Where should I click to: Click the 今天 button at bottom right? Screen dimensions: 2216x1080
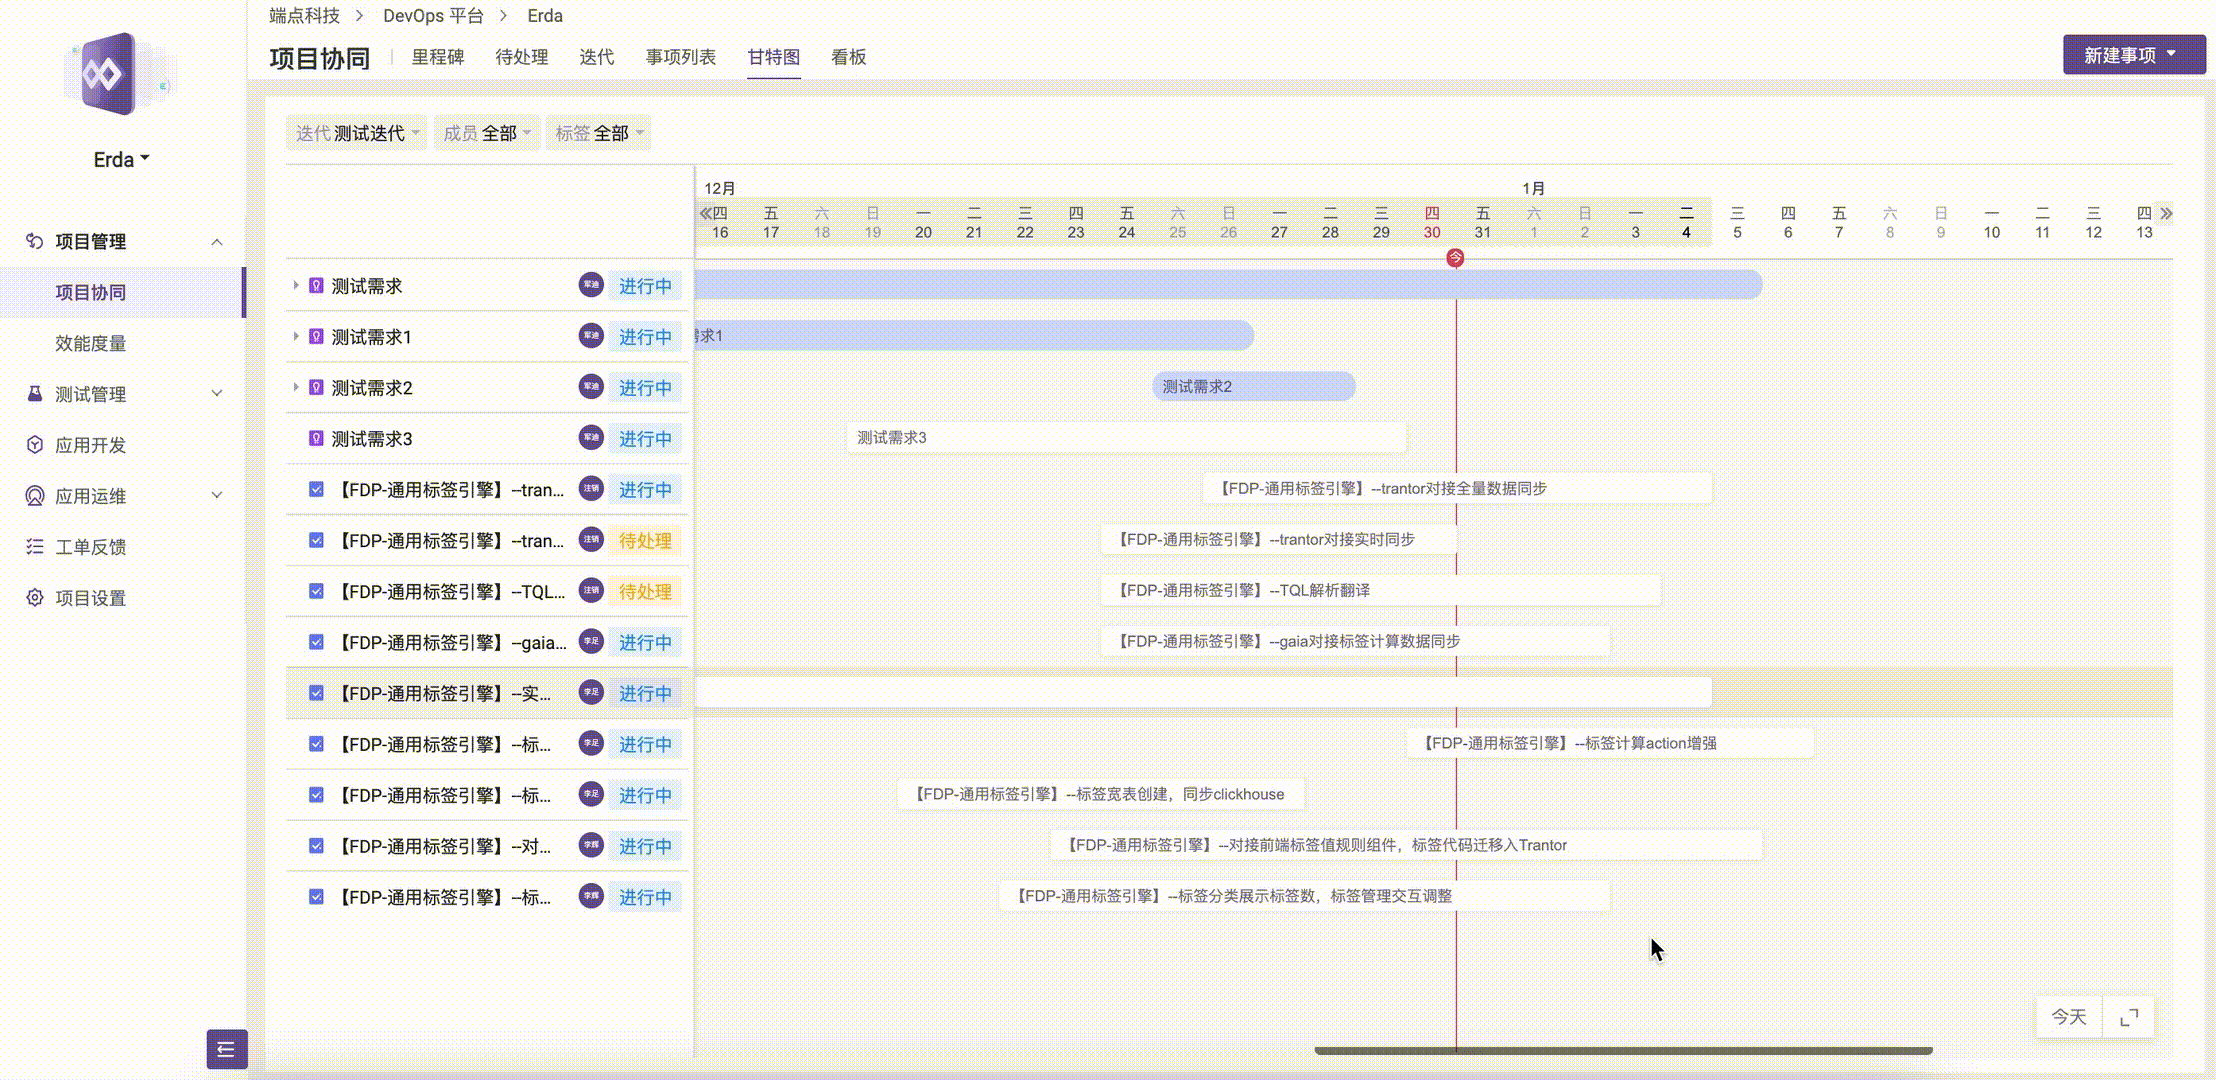click(2068, 1017)
